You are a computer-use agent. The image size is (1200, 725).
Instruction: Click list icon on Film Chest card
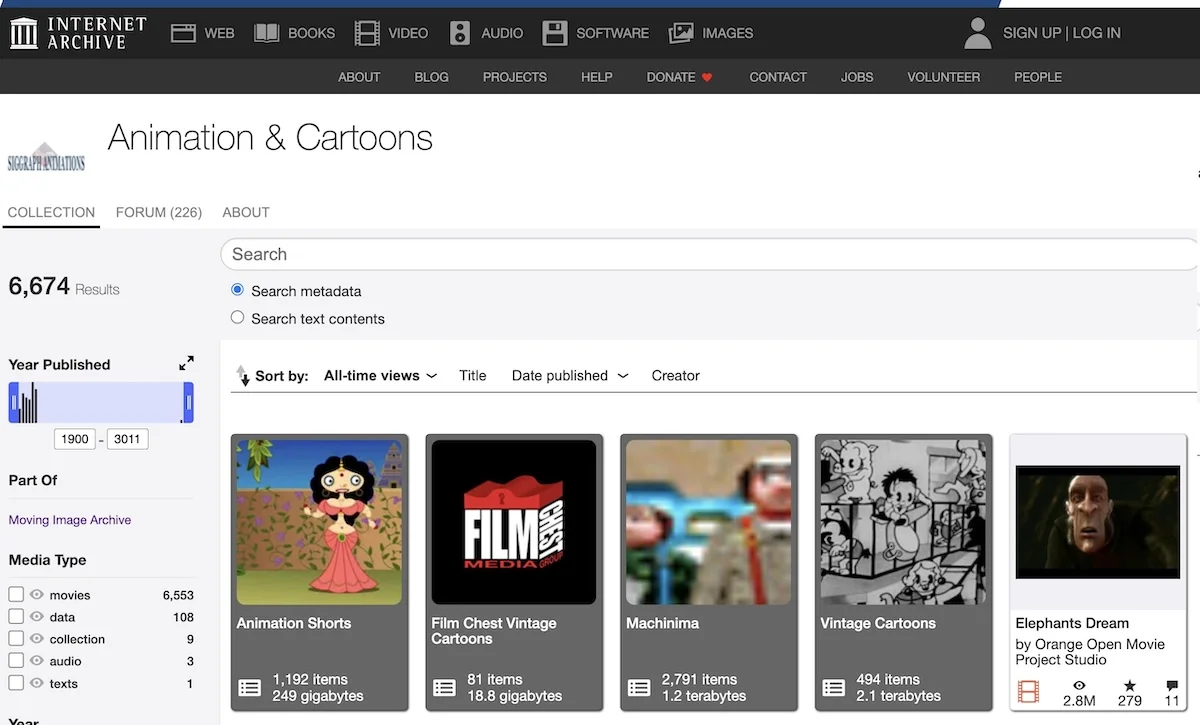pos(445,688)
